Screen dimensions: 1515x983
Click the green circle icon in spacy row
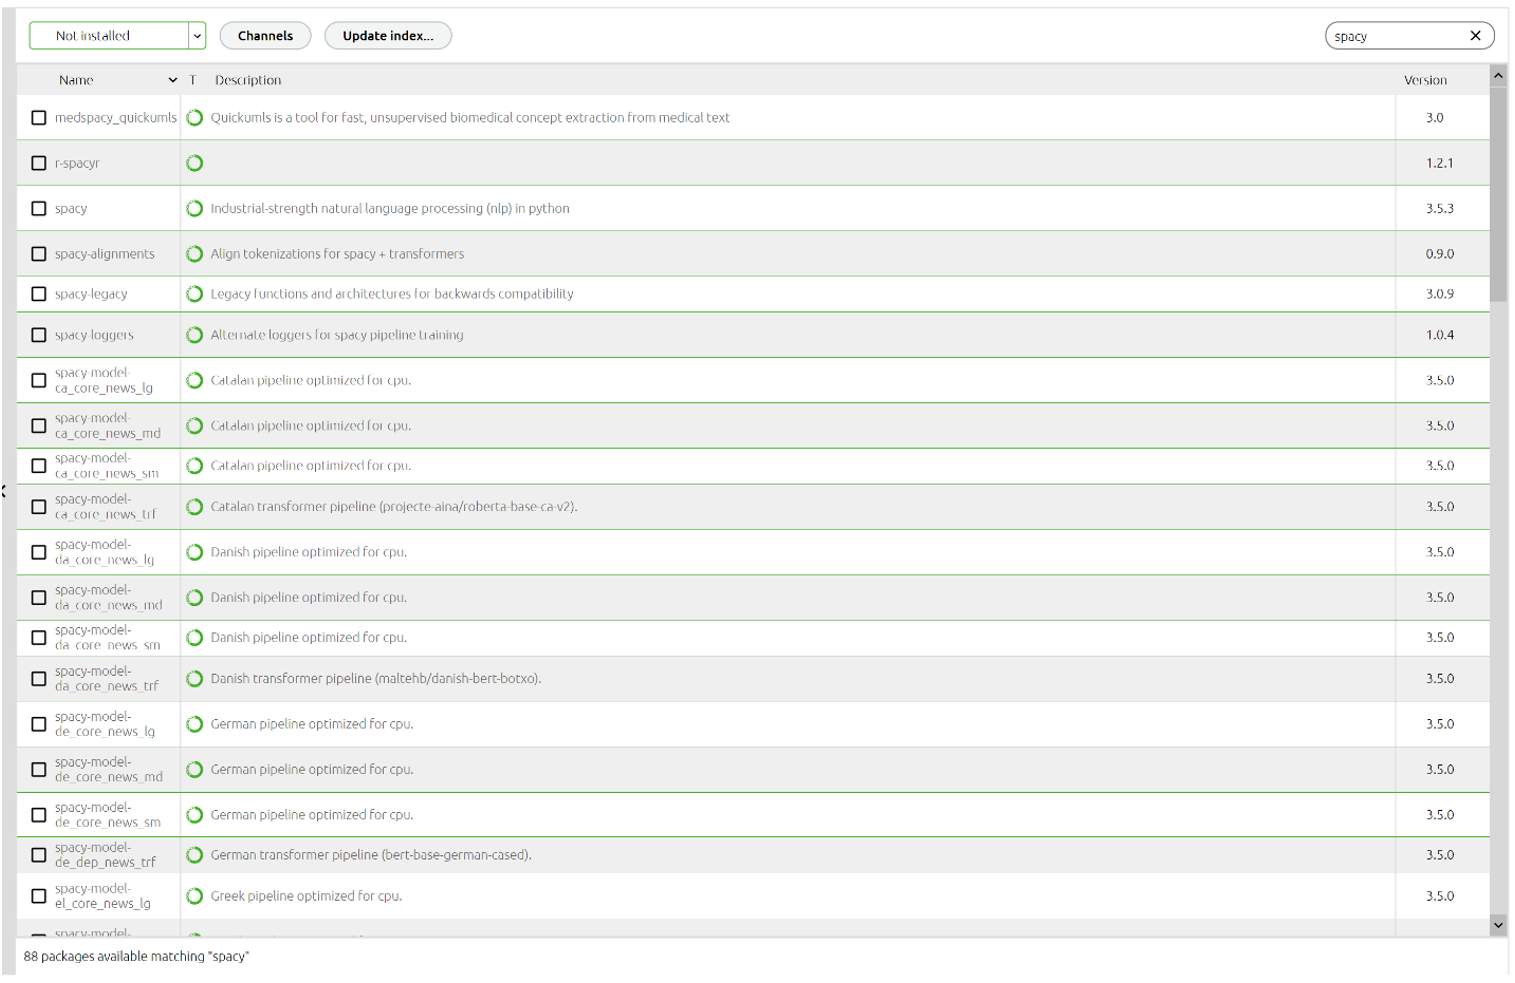point(195,209)
